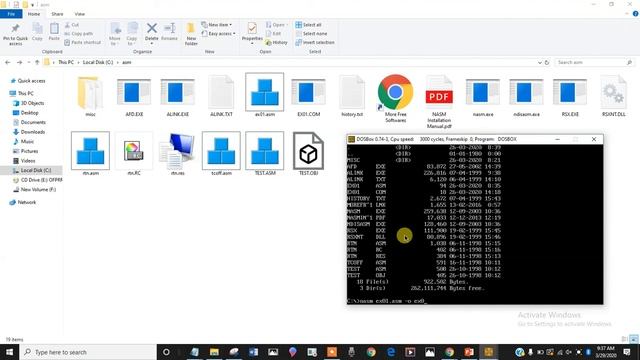Image resolution: width=640 pixels, height=360 pixels.
Task: Open the Move to dropdown
Action: coord(115,34)
